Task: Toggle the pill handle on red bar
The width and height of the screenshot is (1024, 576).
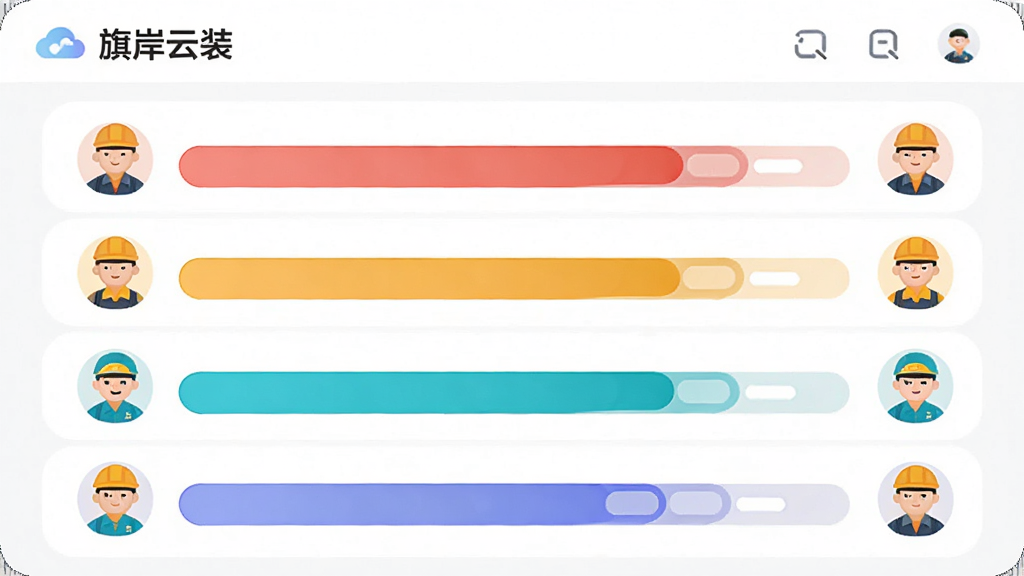Action: click(x=713, y=166)
